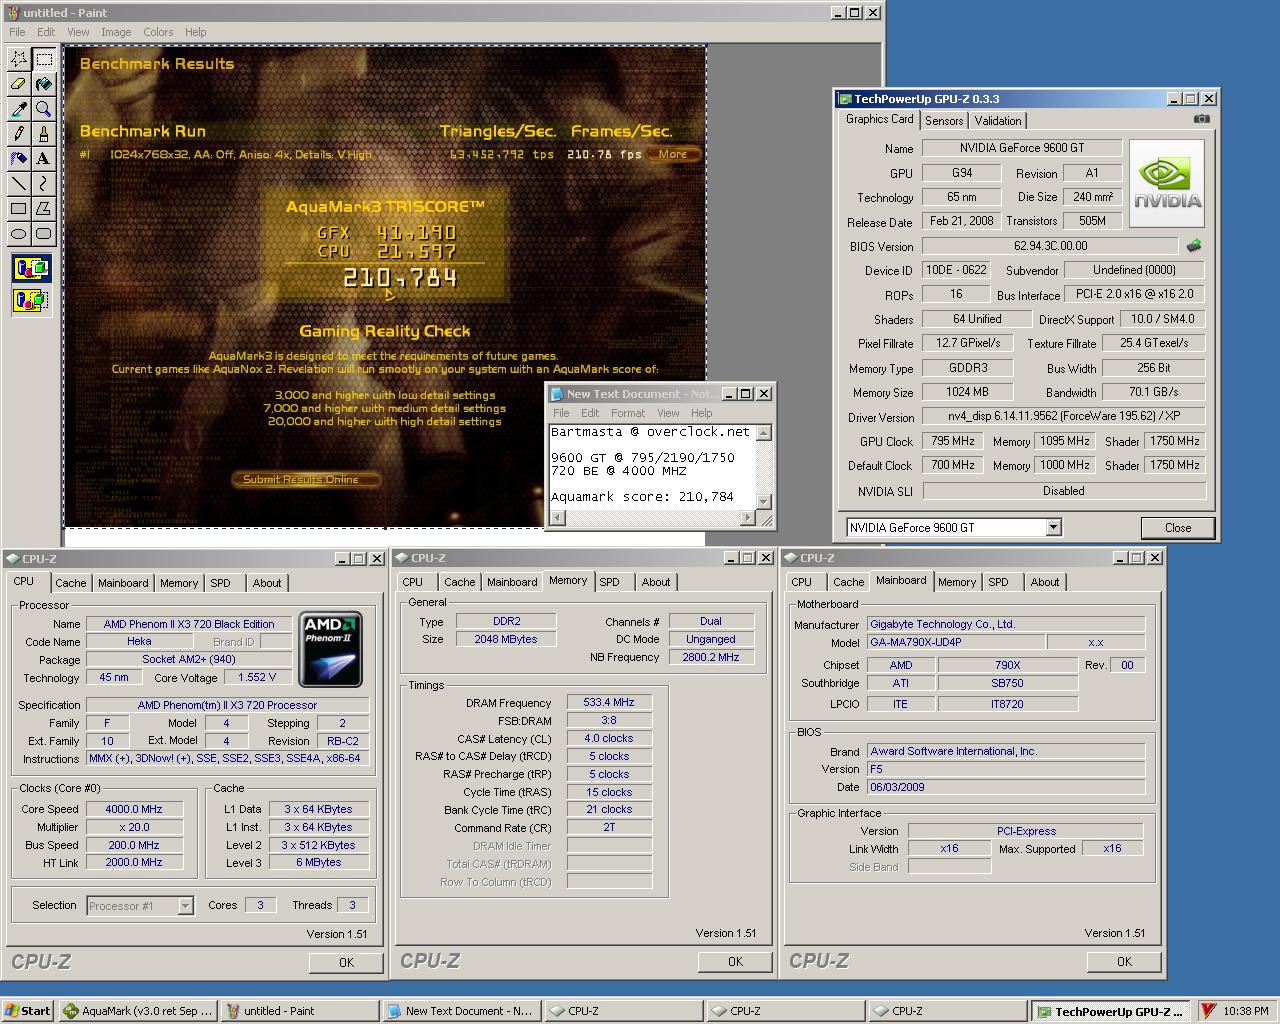Click the Windows Start button
1280x1024 pixels.
click(28, 1011)
